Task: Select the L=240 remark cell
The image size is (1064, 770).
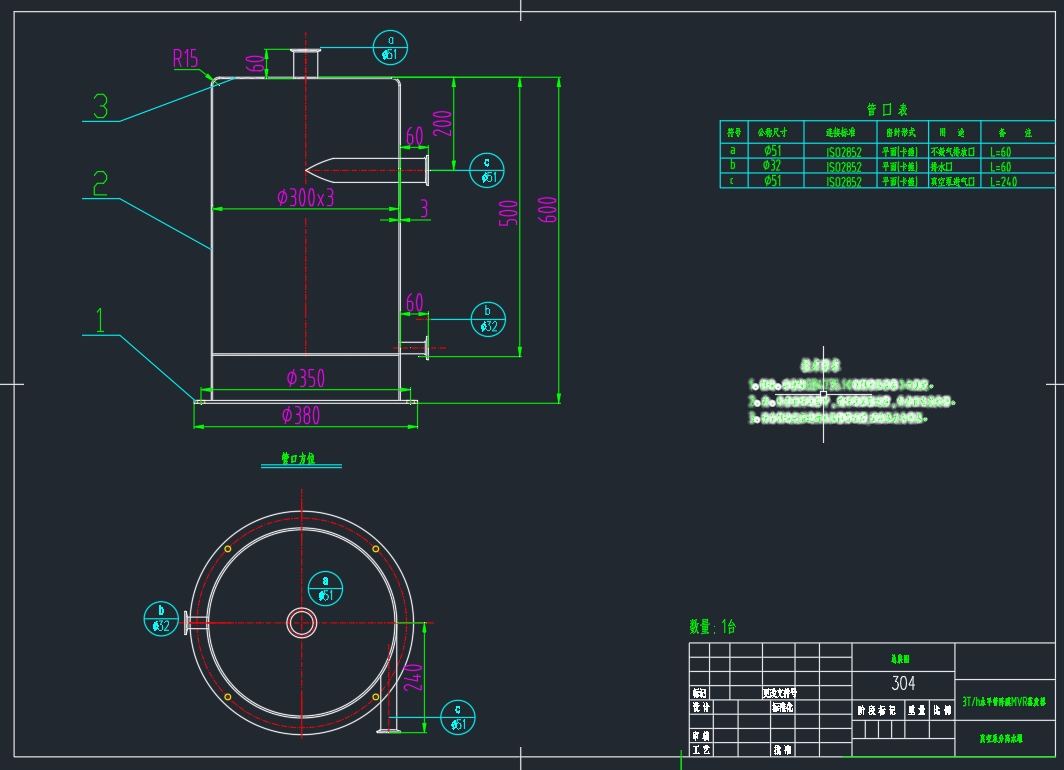Action: pyautogui.click(x=1004, y=182)
